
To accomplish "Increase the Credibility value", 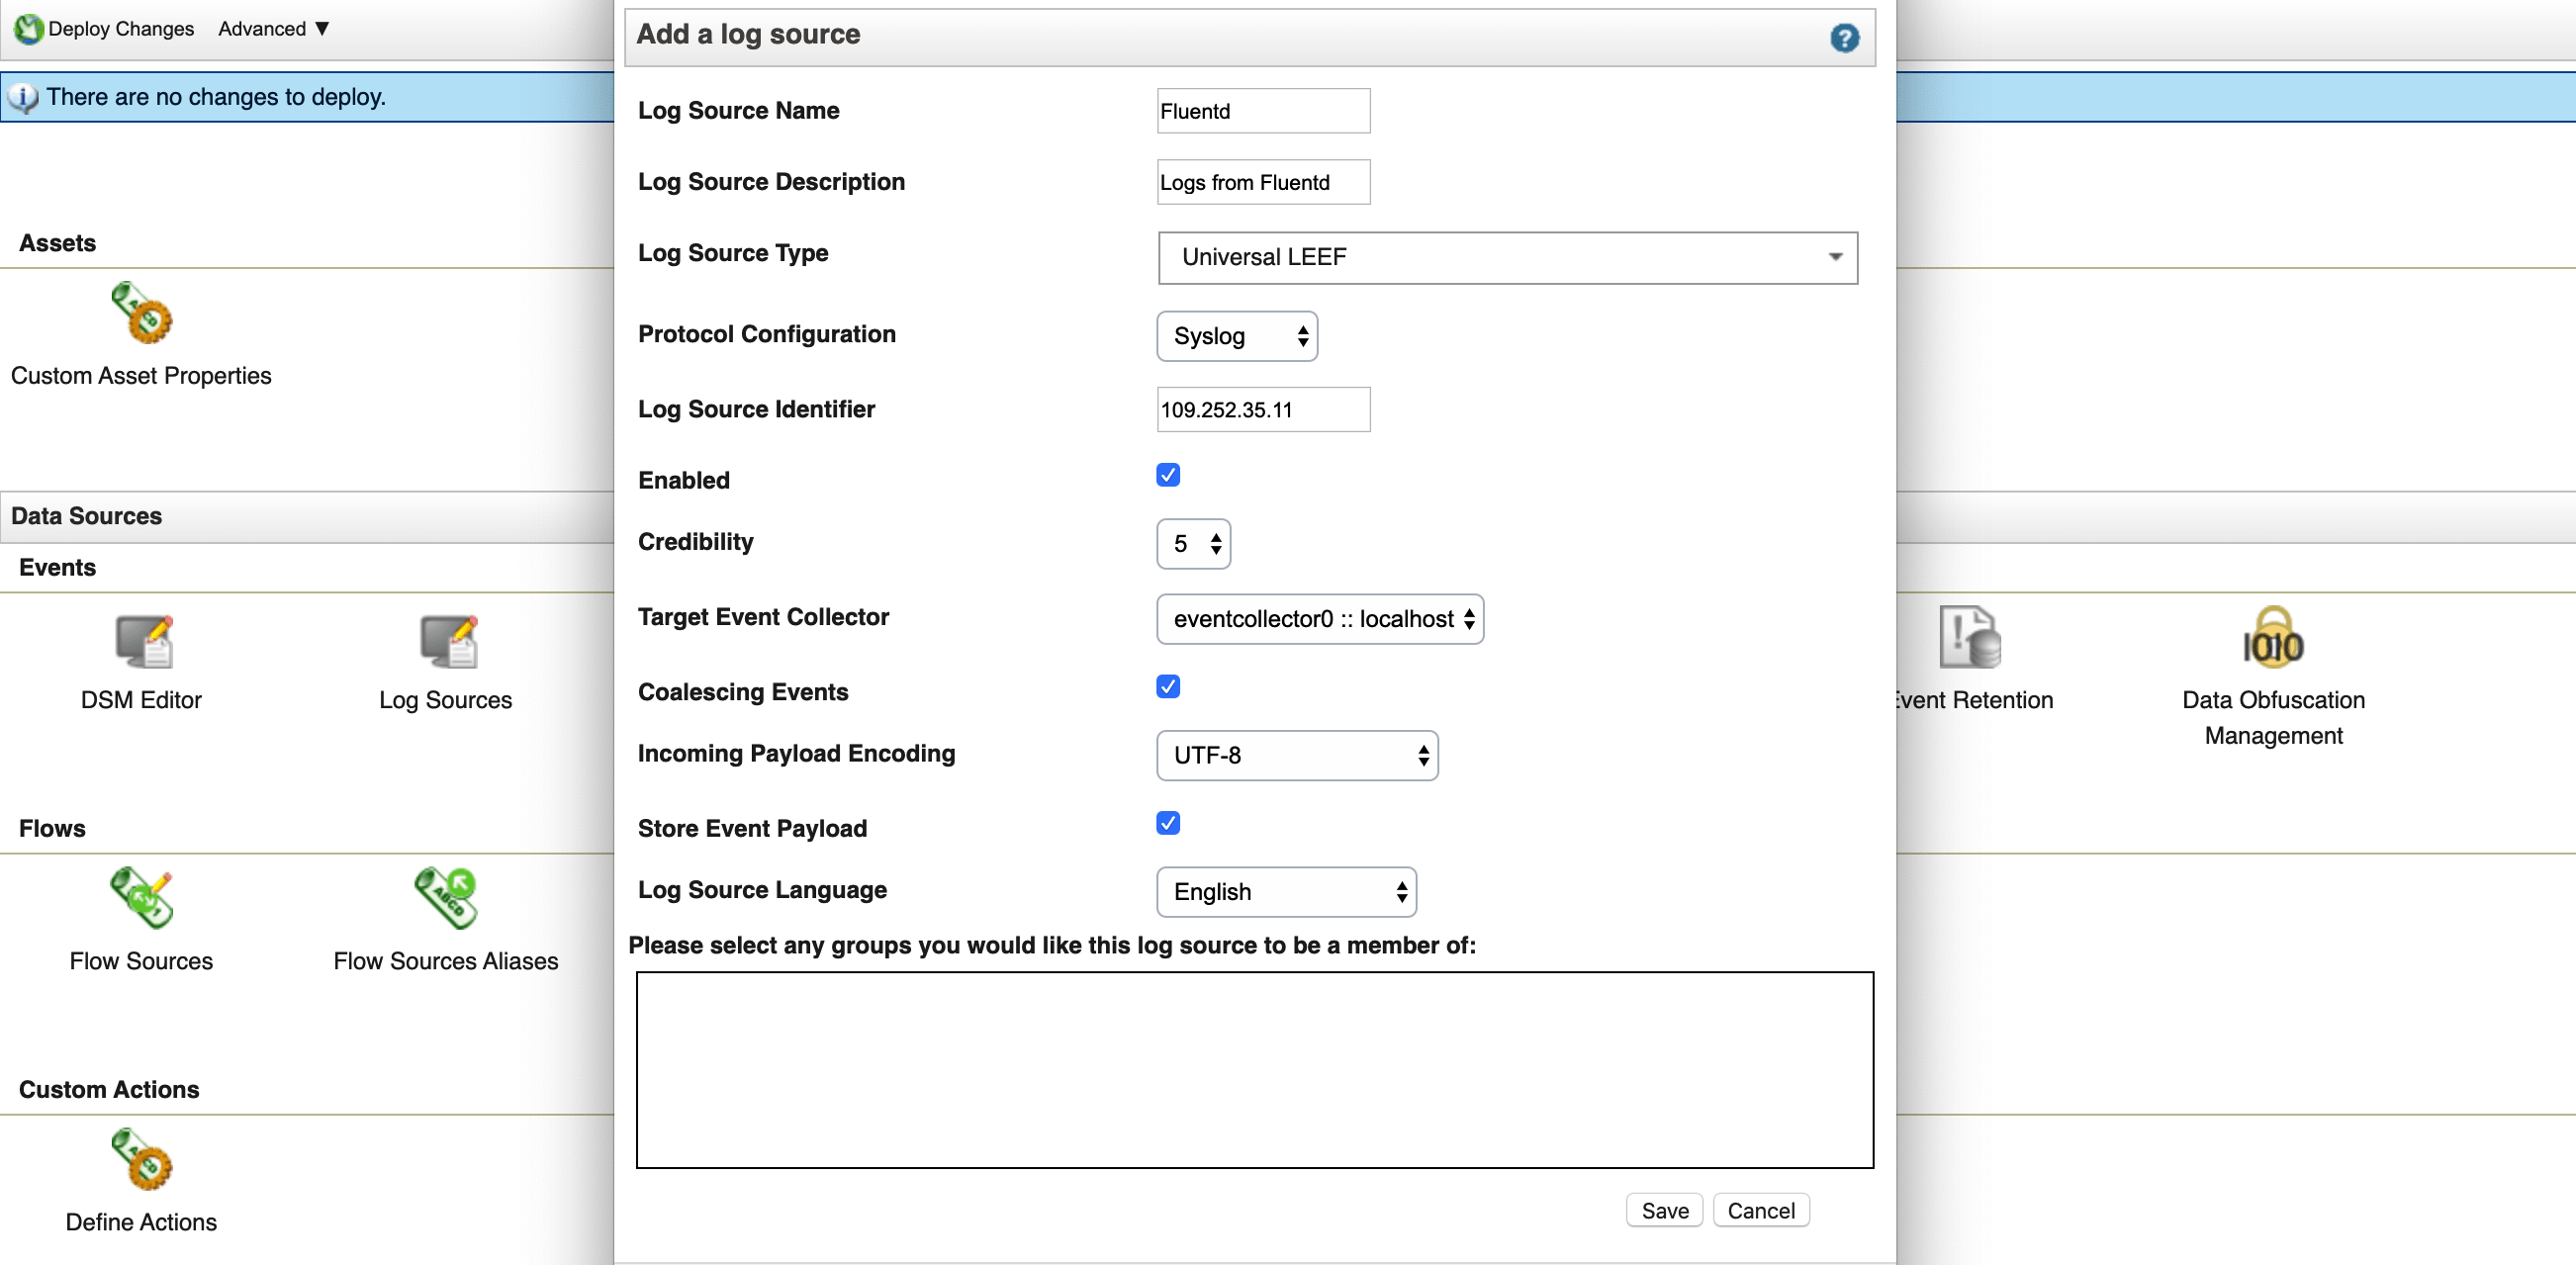I will 1215,536.
